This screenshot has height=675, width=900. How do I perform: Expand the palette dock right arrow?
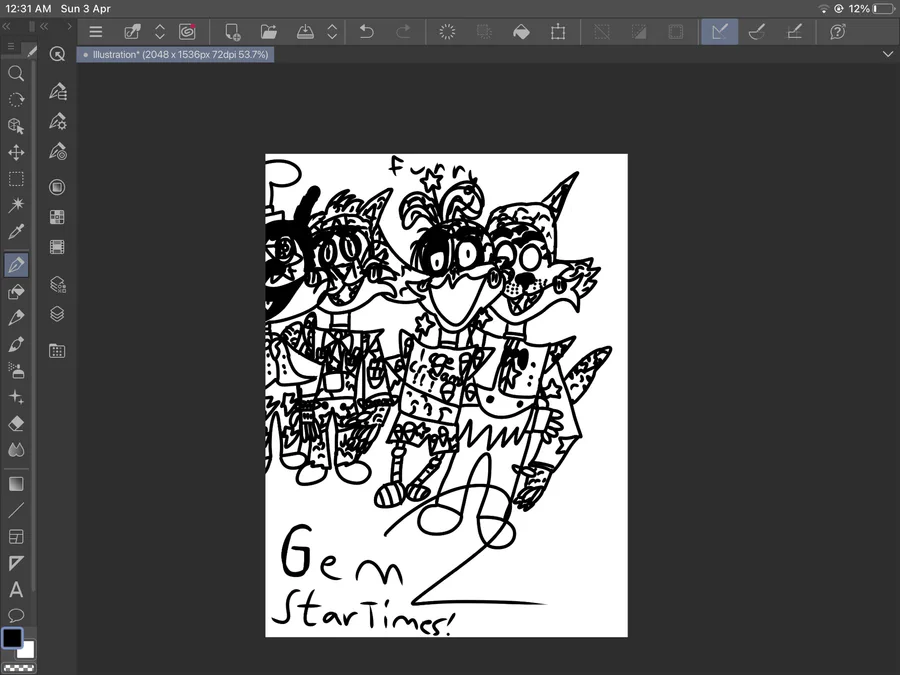pyautogui.click(x=69, y=26)
